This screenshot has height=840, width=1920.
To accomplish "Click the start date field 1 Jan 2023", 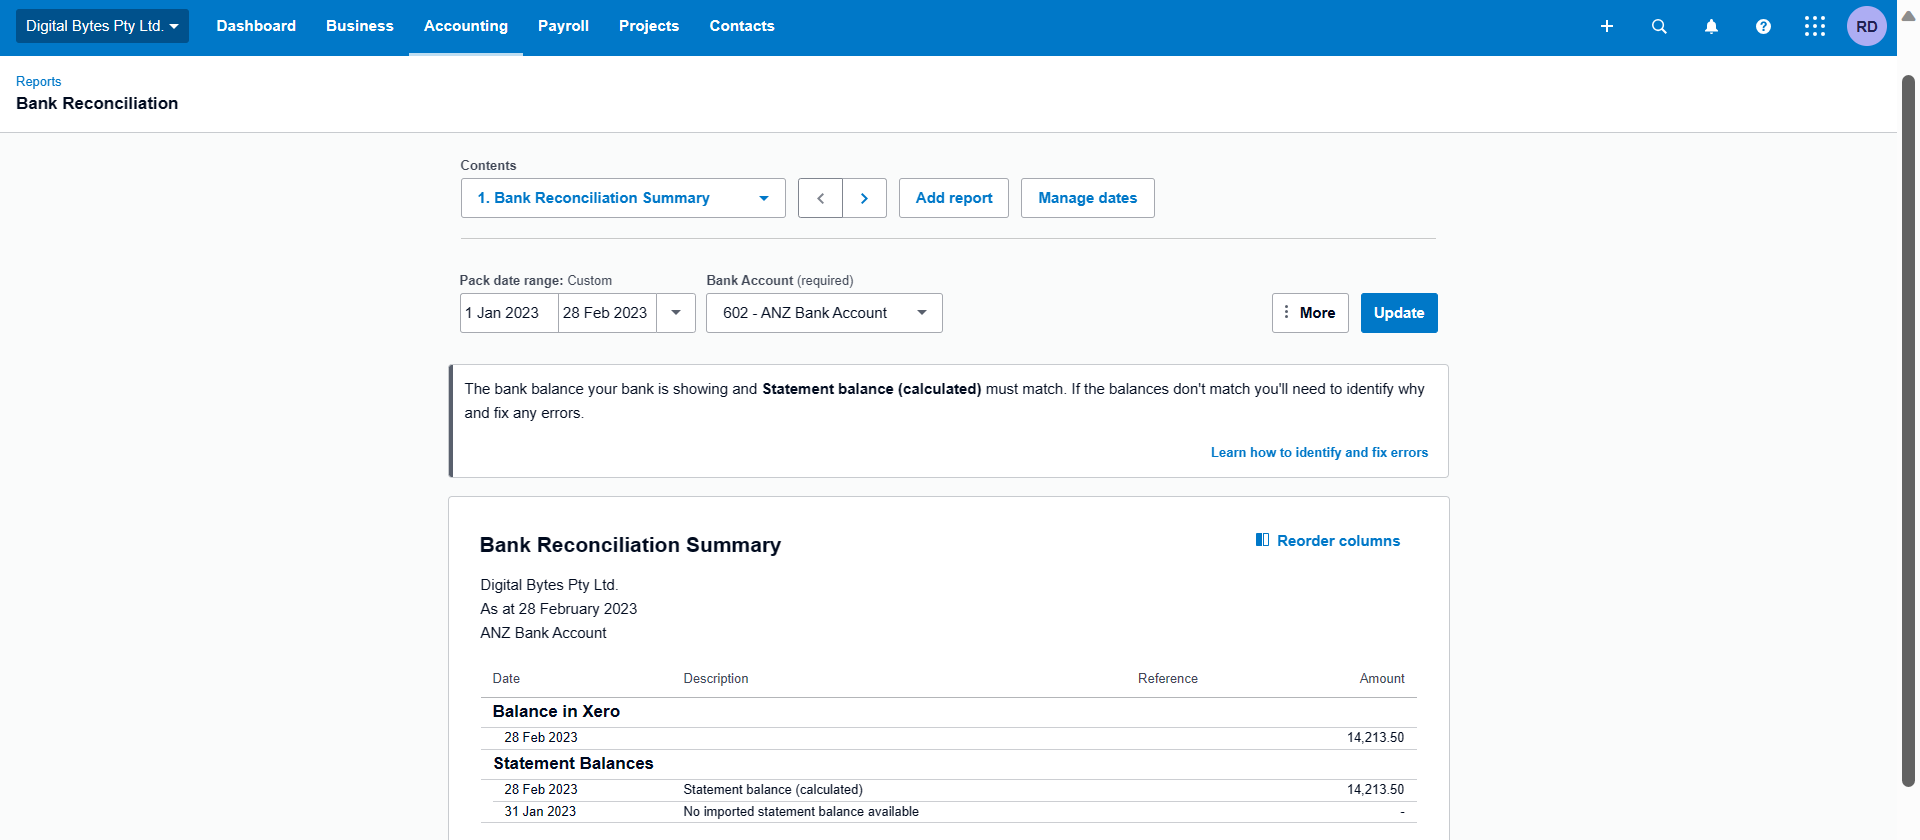I will click(509, 313).
